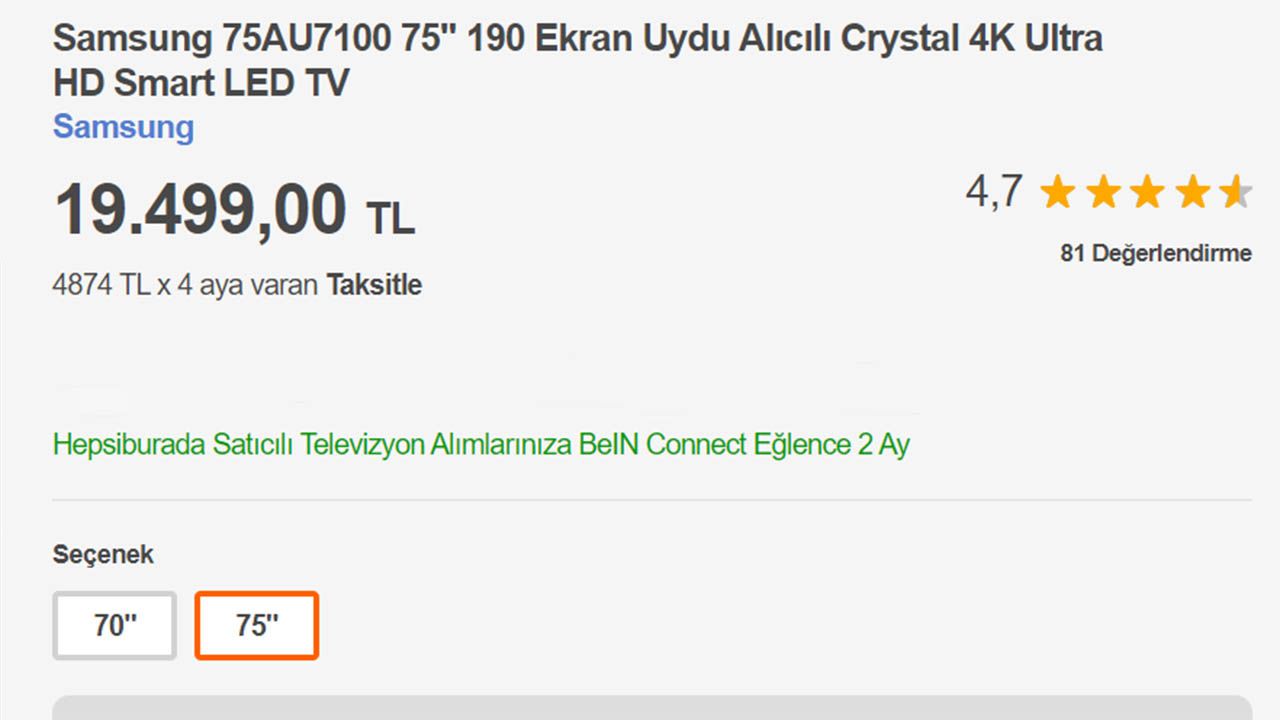
Task: Click the fourth rating star
Action: click(x=1193, y=192)
